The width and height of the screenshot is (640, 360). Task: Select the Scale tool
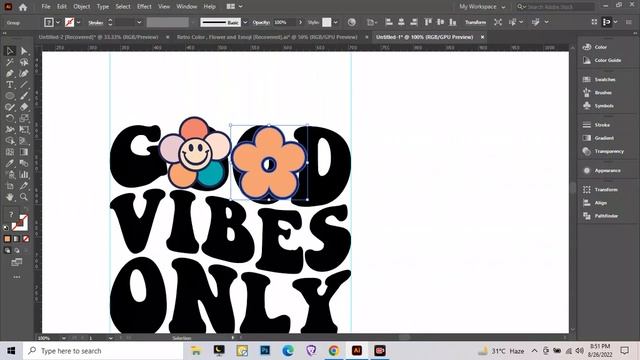coord(24,118)
